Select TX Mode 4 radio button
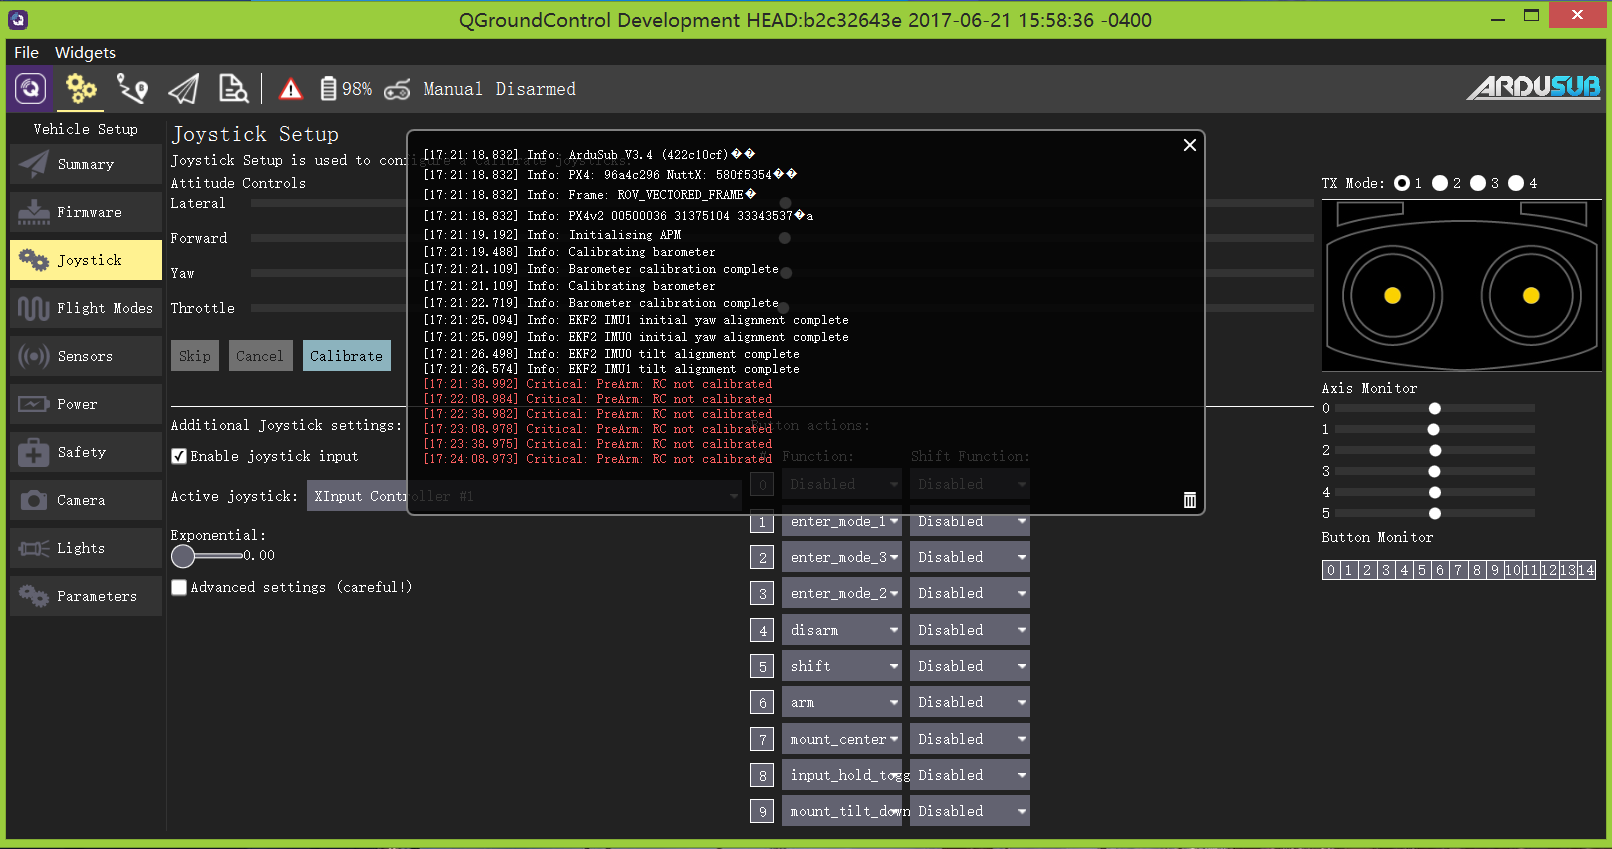 point(1516,183)
